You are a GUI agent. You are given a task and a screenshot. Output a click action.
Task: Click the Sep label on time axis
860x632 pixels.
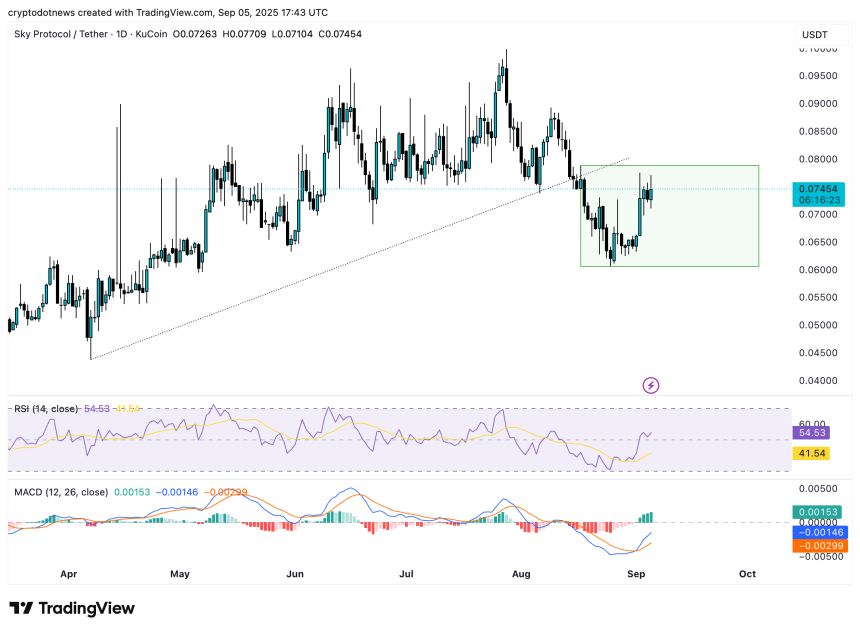(x=635, y=574)
